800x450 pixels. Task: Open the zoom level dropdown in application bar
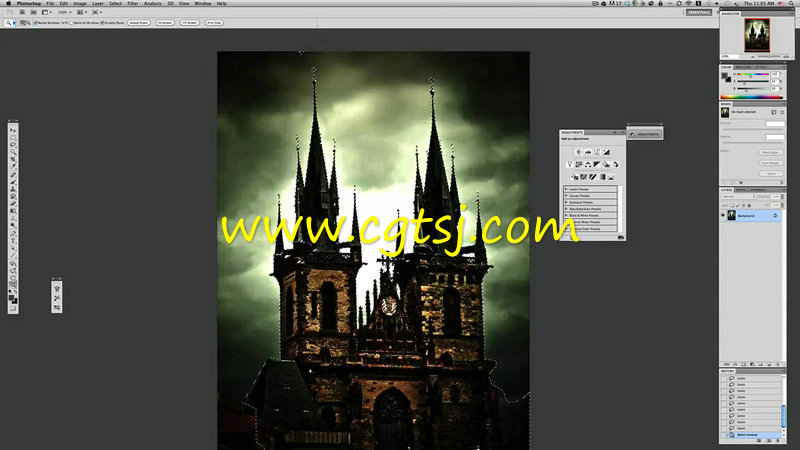(64, 12)
